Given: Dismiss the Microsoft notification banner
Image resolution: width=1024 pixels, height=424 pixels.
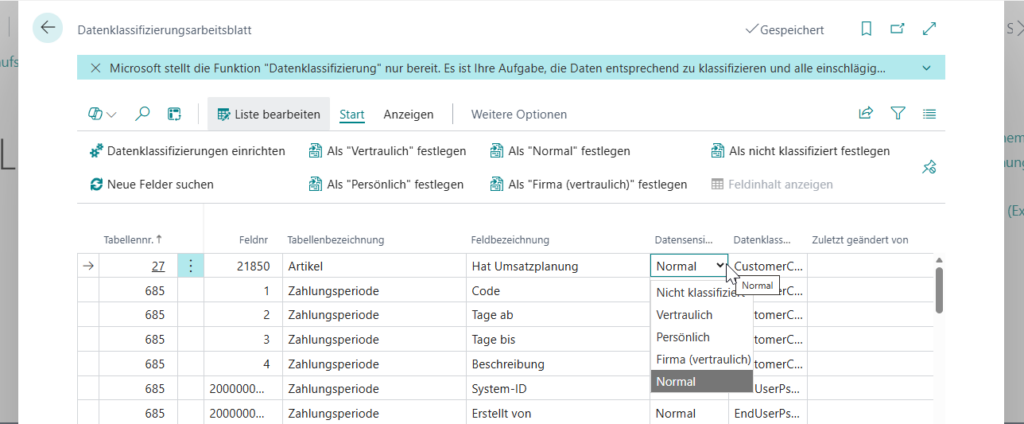Looking at the screenshot, I should pos(95,68).
